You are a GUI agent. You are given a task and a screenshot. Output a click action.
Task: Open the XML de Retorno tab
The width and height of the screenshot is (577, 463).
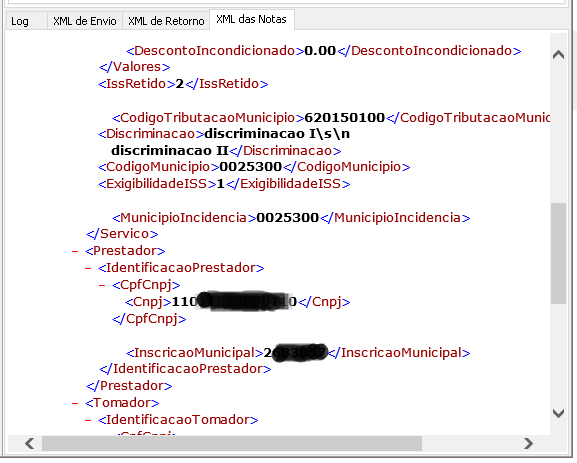tap(166, 21)
